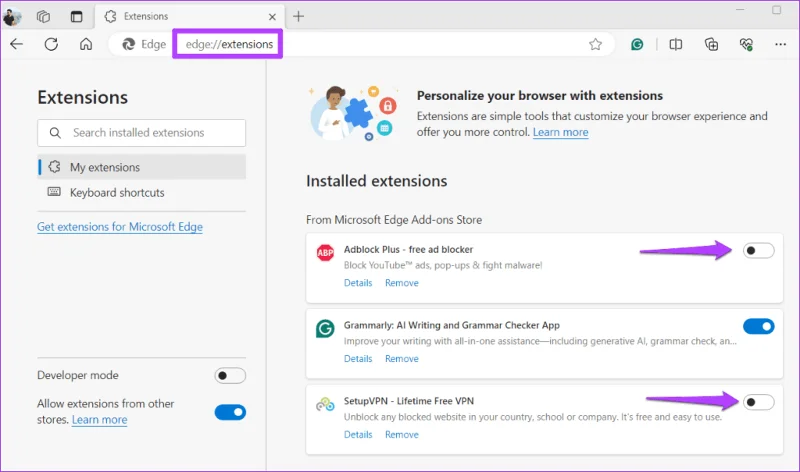Click the Installed extensions heading
This screenshot has height=472, width=800.
click(x=377, y=181)
